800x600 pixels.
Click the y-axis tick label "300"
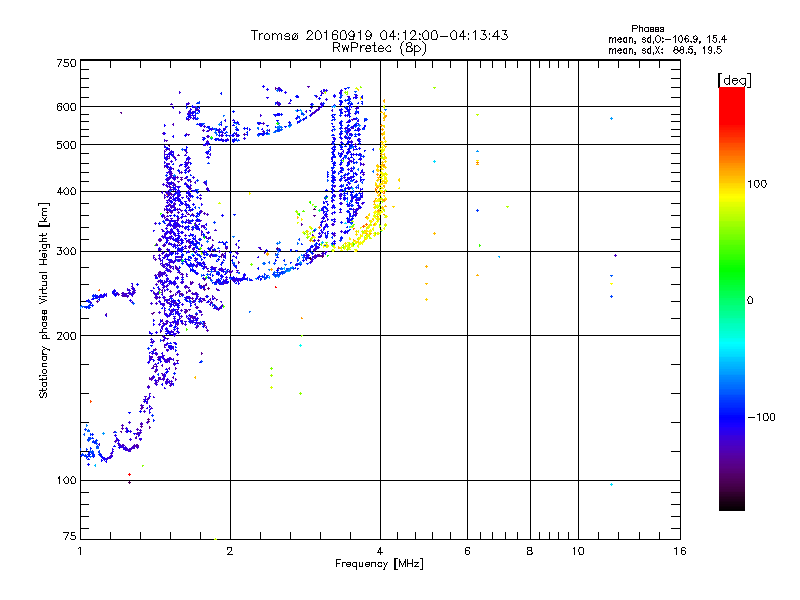pyautogui.click(x=66, y=251)
